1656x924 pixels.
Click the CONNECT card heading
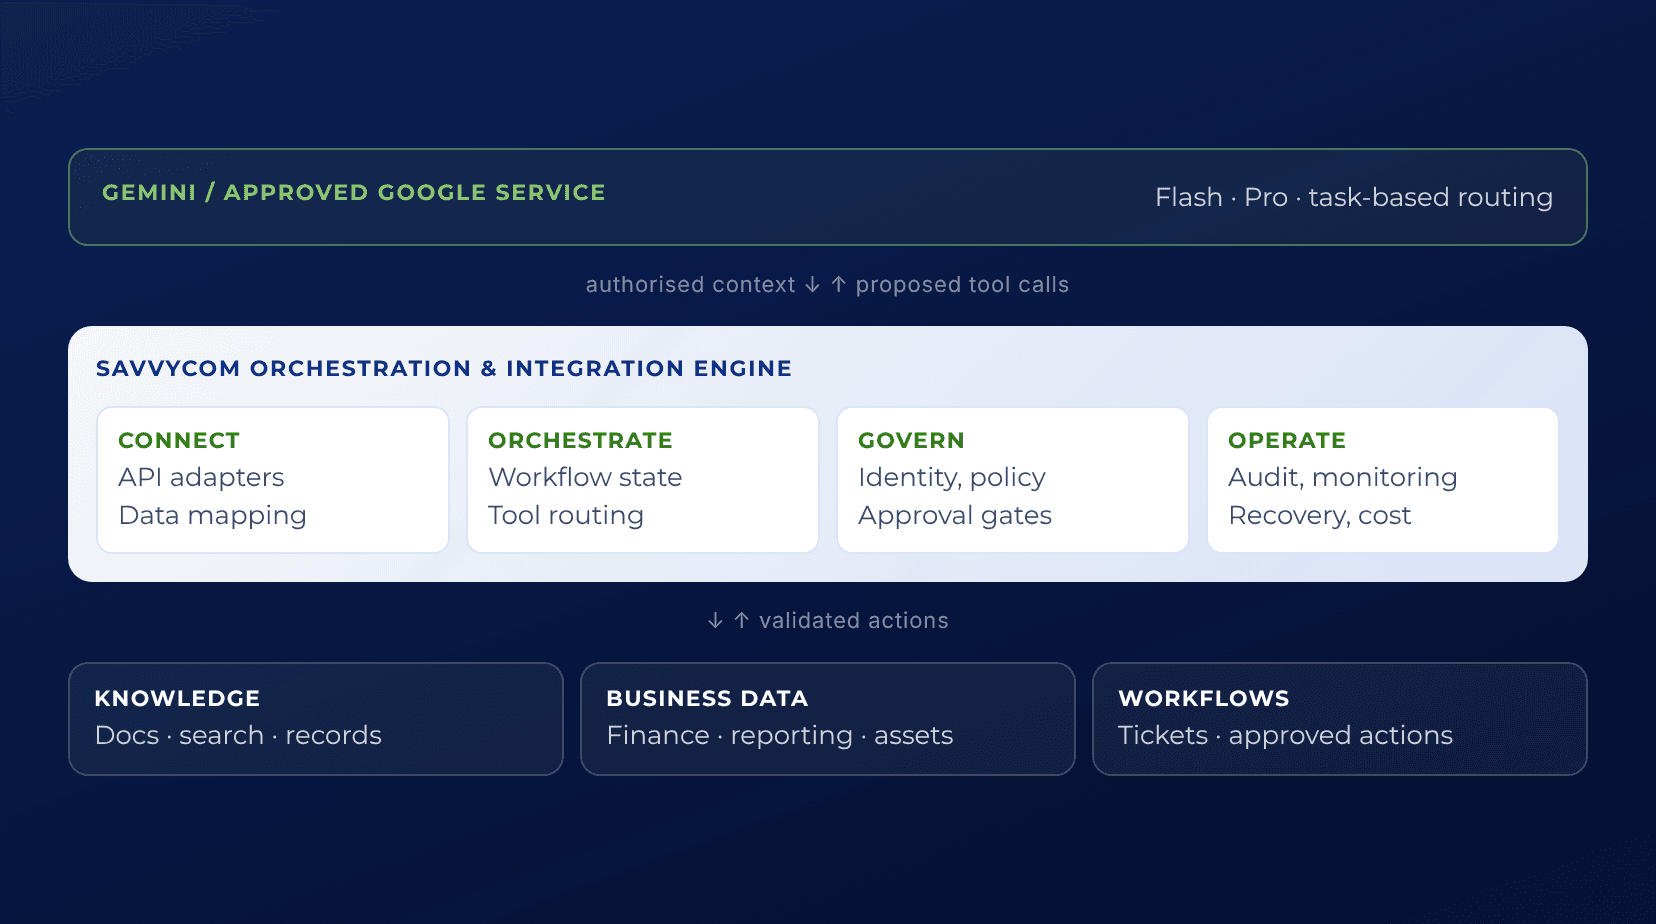[179, 440]
